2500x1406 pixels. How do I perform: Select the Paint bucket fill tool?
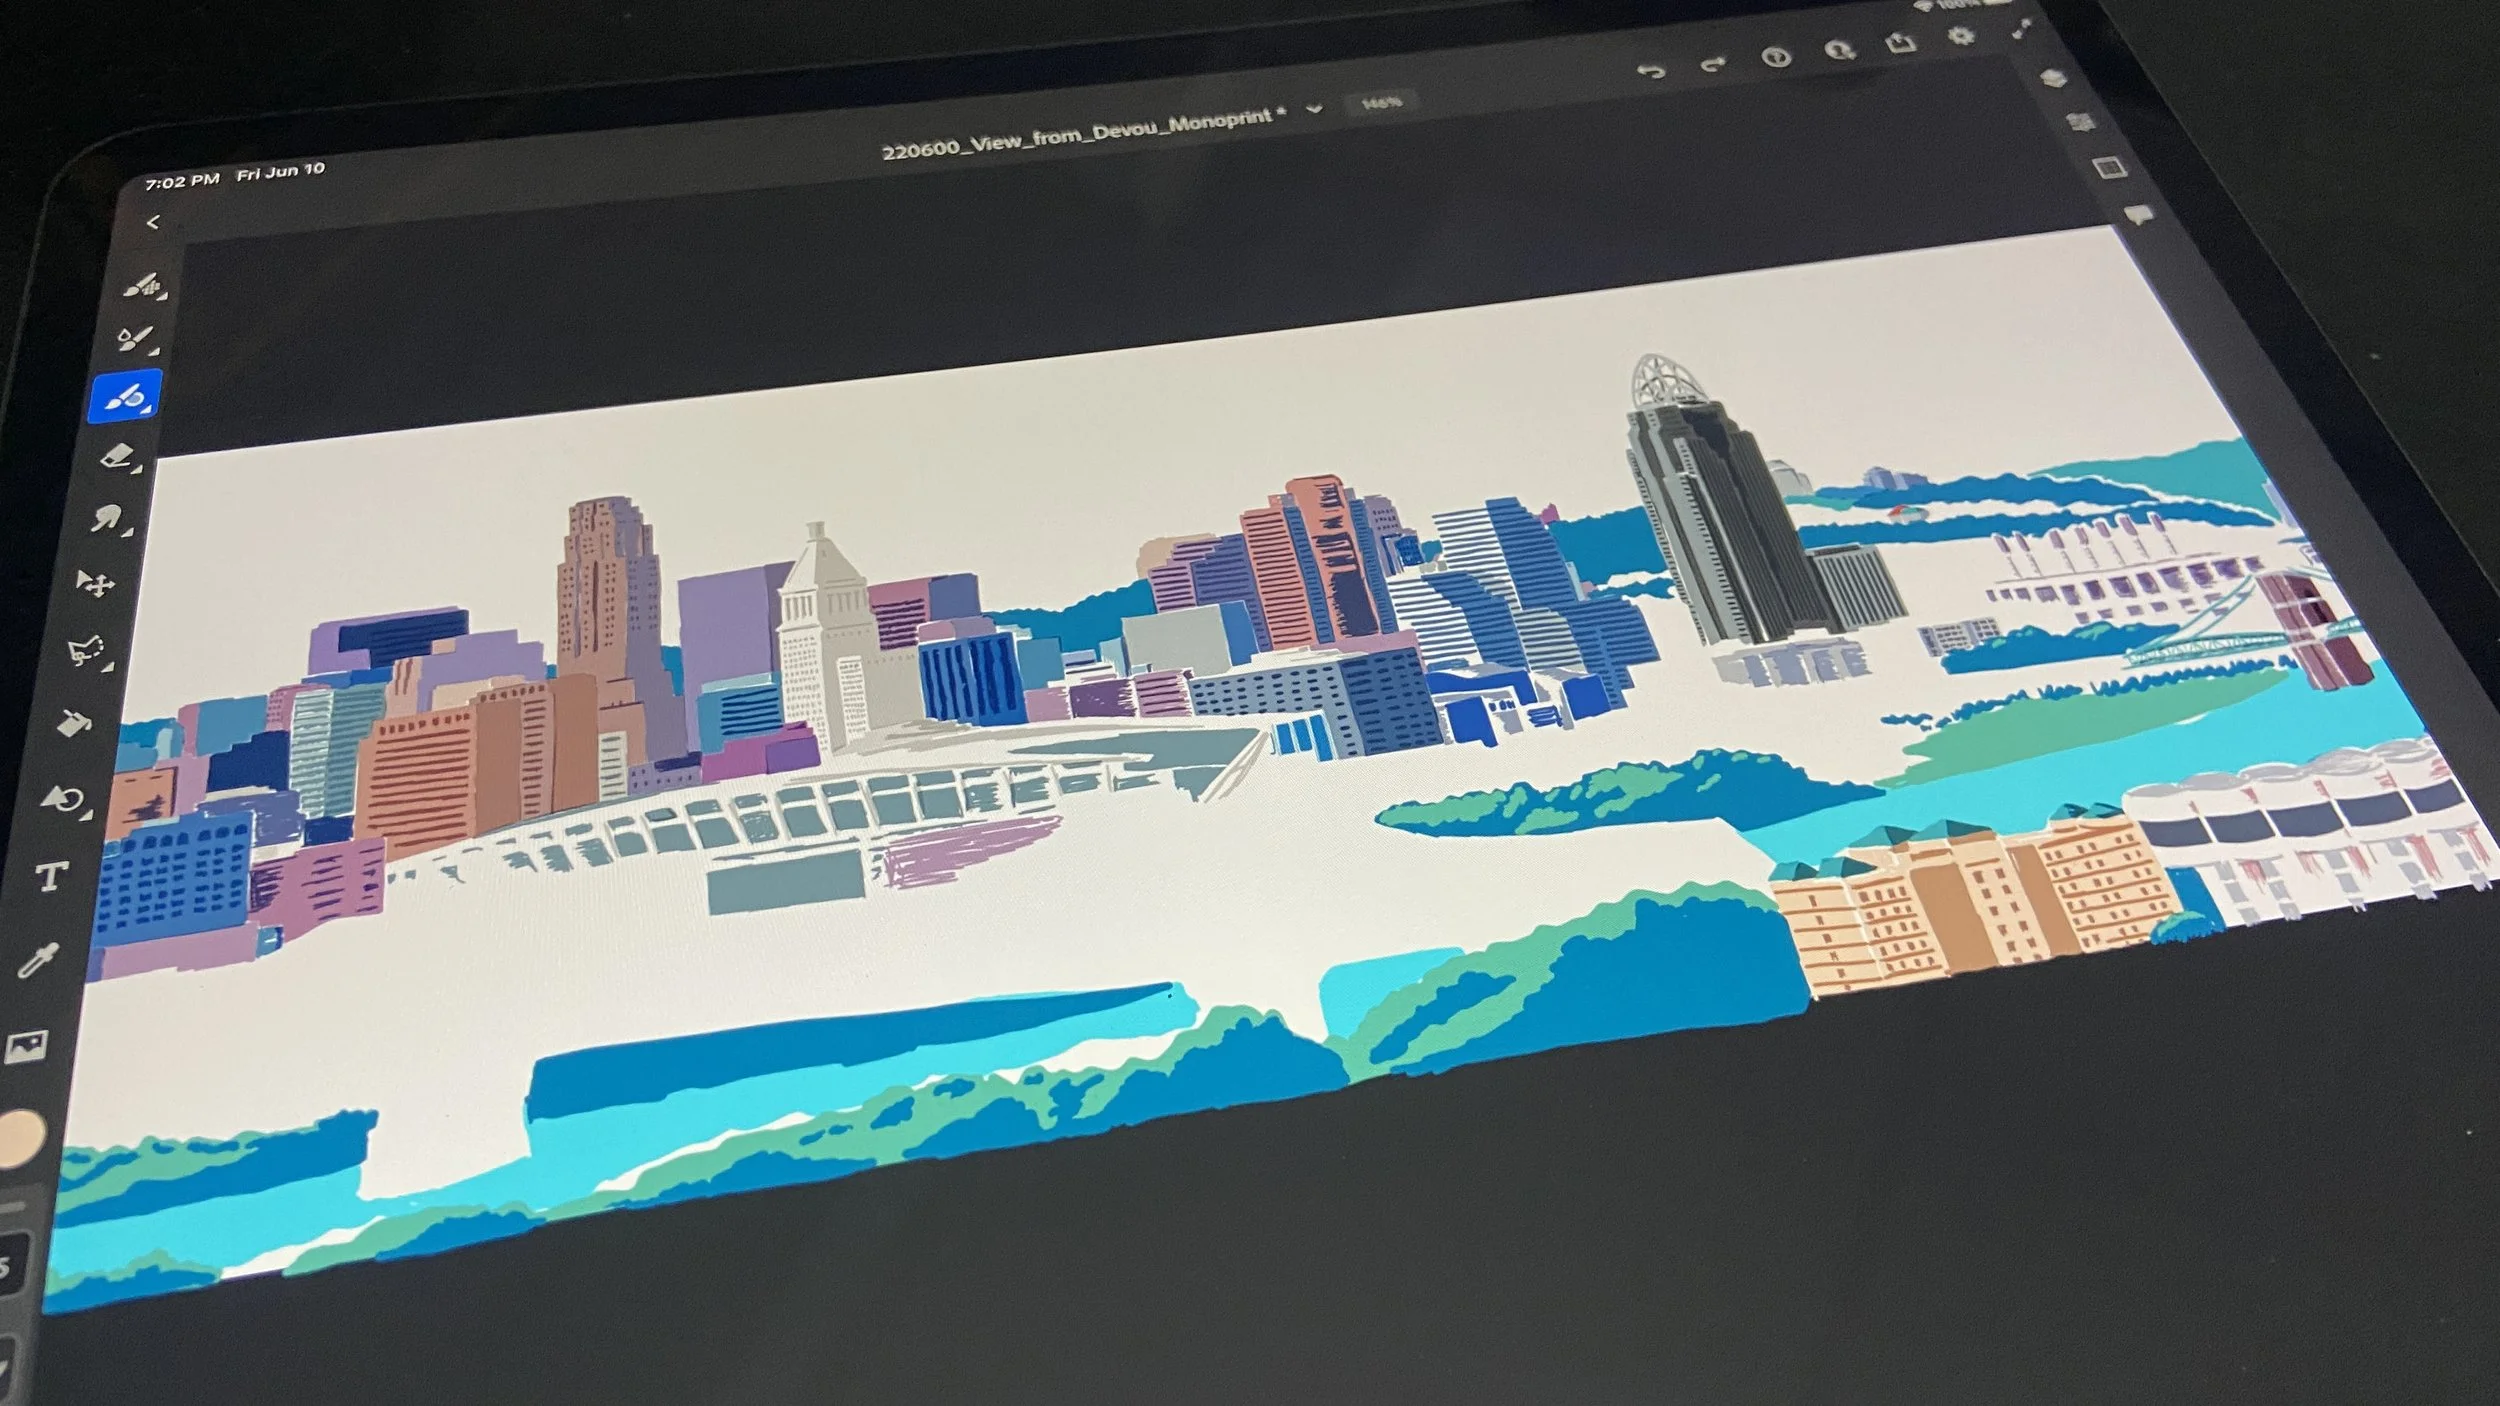click(x=76, y=722)
